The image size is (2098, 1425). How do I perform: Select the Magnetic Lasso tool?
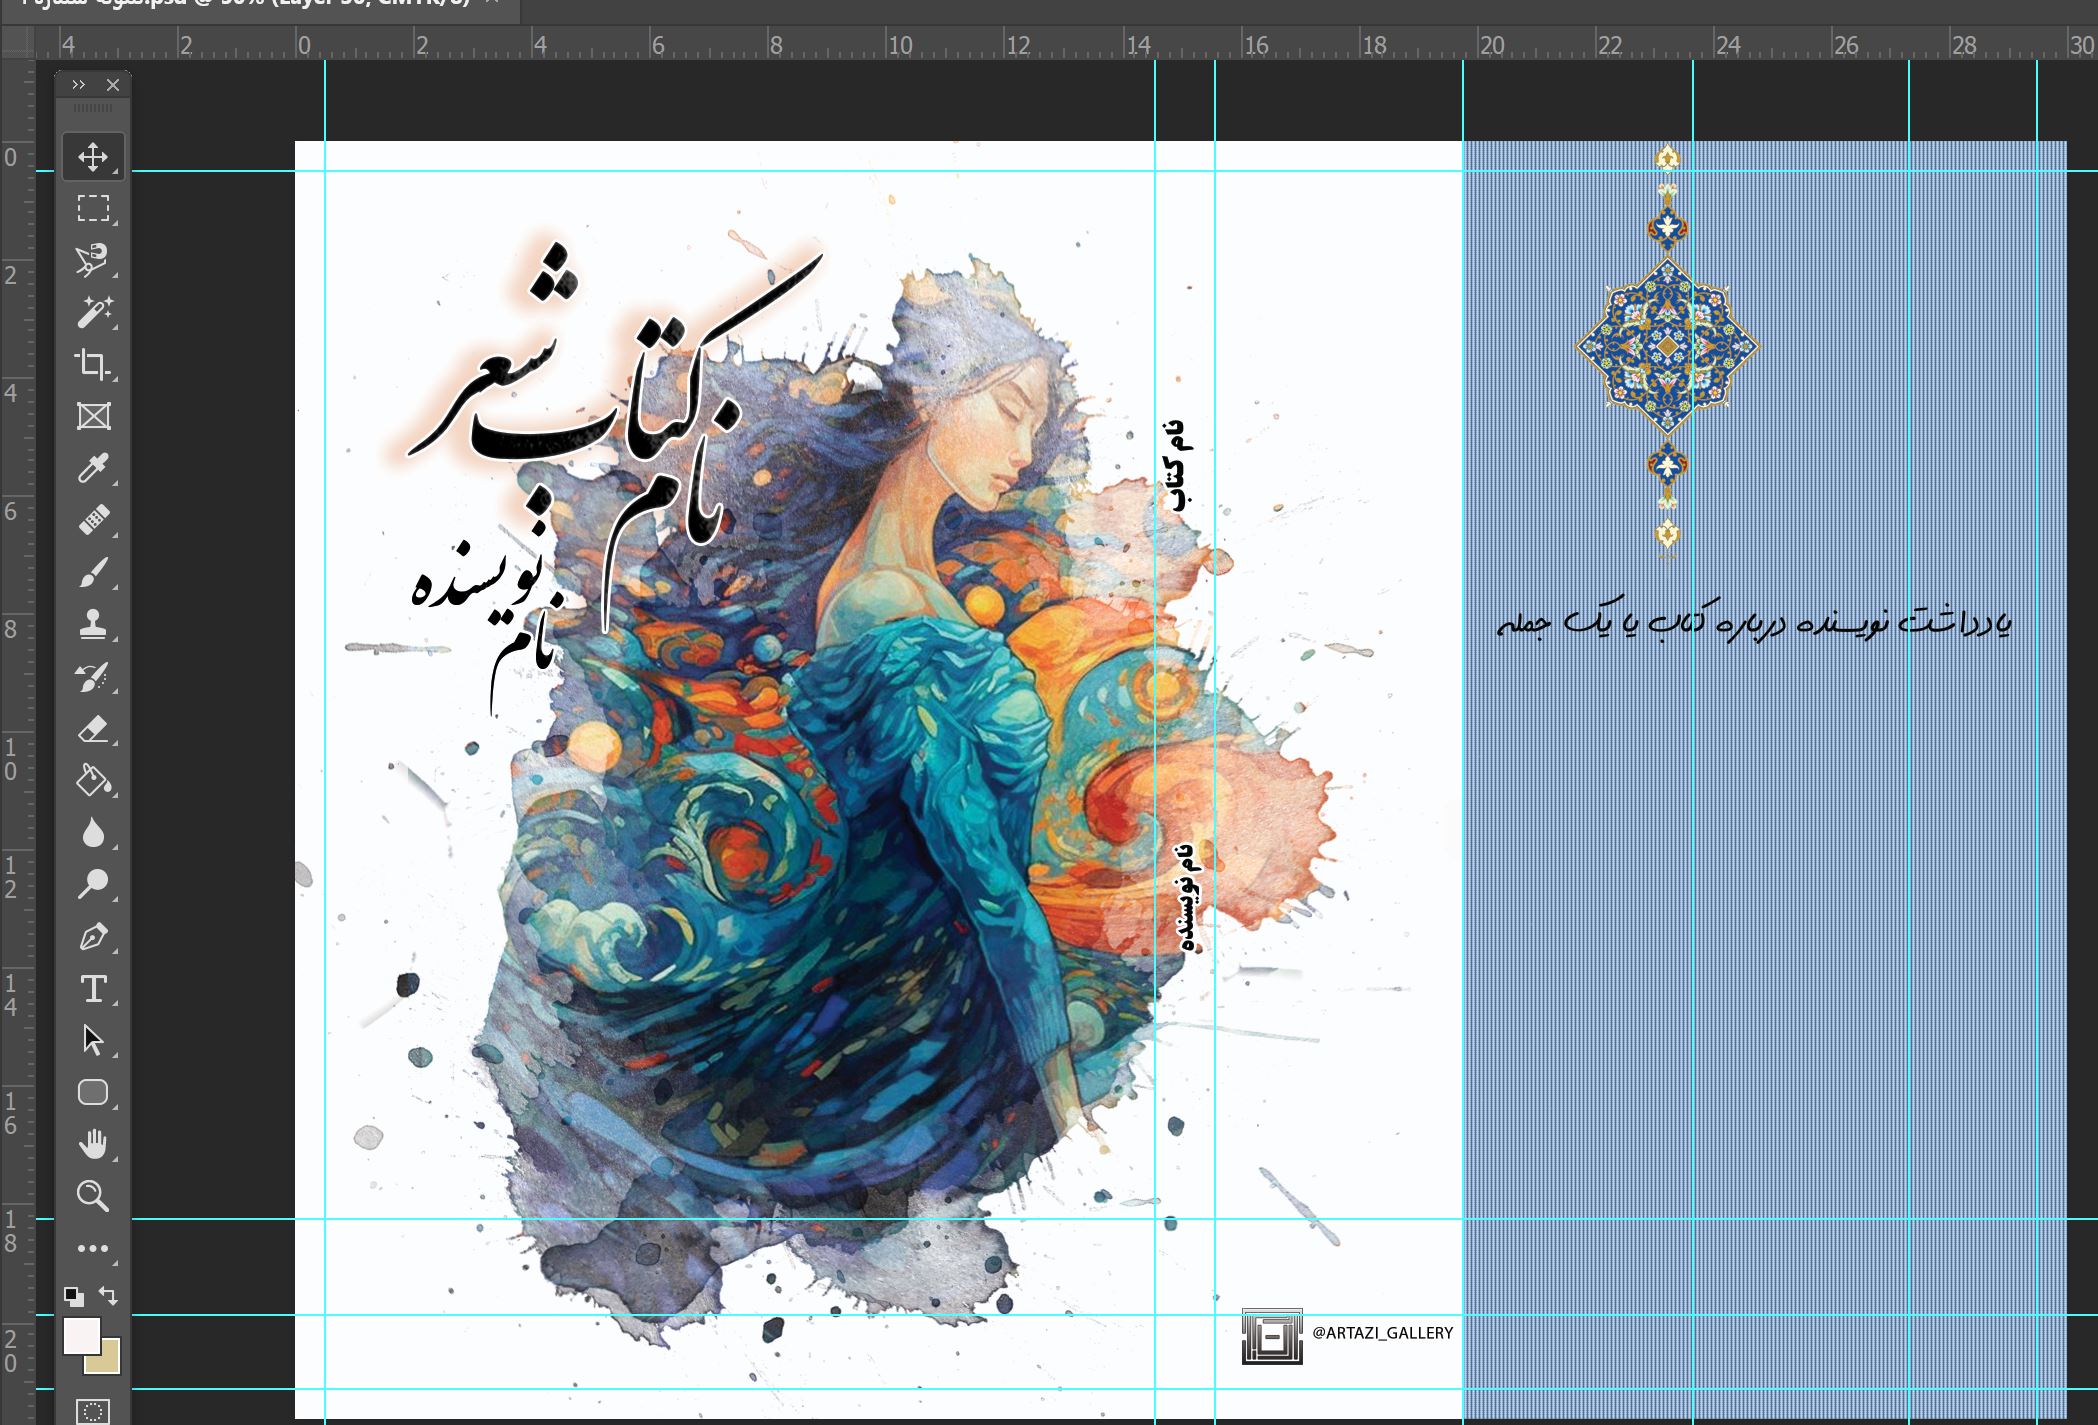(x=93, y=260)
